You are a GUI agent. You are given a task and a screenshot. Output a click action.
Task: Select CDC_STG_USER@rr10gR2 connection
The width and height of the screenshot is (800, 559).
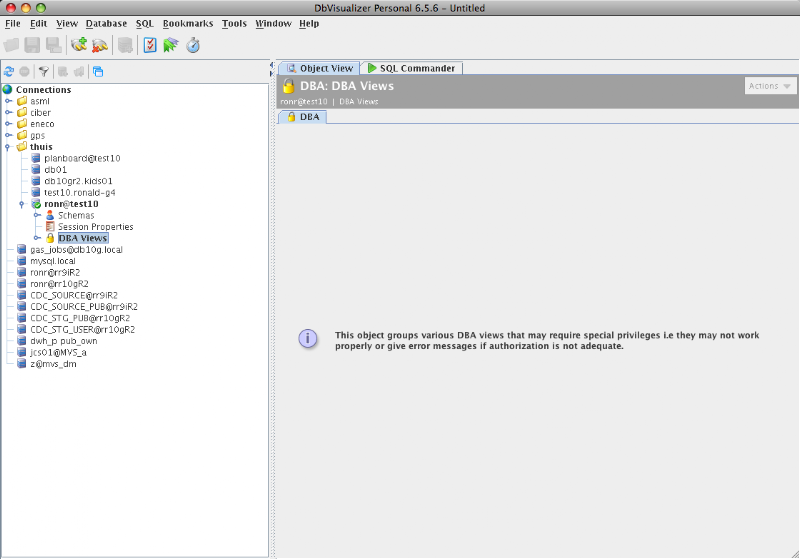[83, 329]
